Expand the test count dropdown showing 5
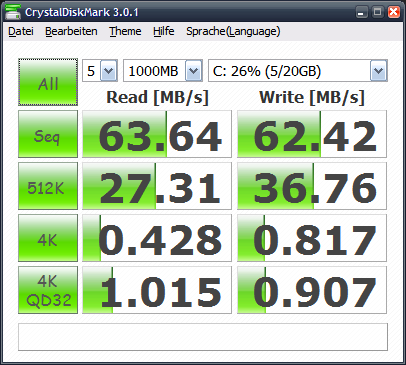Image resolution: width=406 pixels, height=365 pixels. coord(109,71)
